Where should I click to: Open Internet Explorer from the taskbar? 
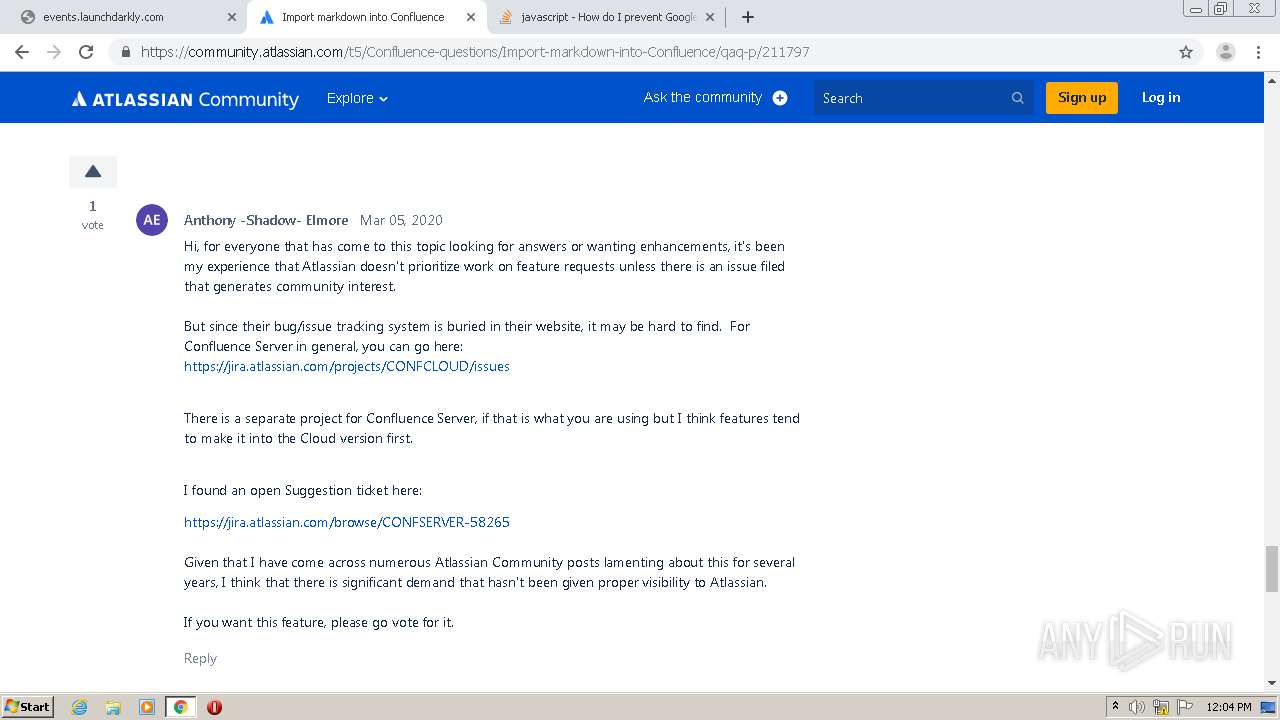tap(80, 707)
